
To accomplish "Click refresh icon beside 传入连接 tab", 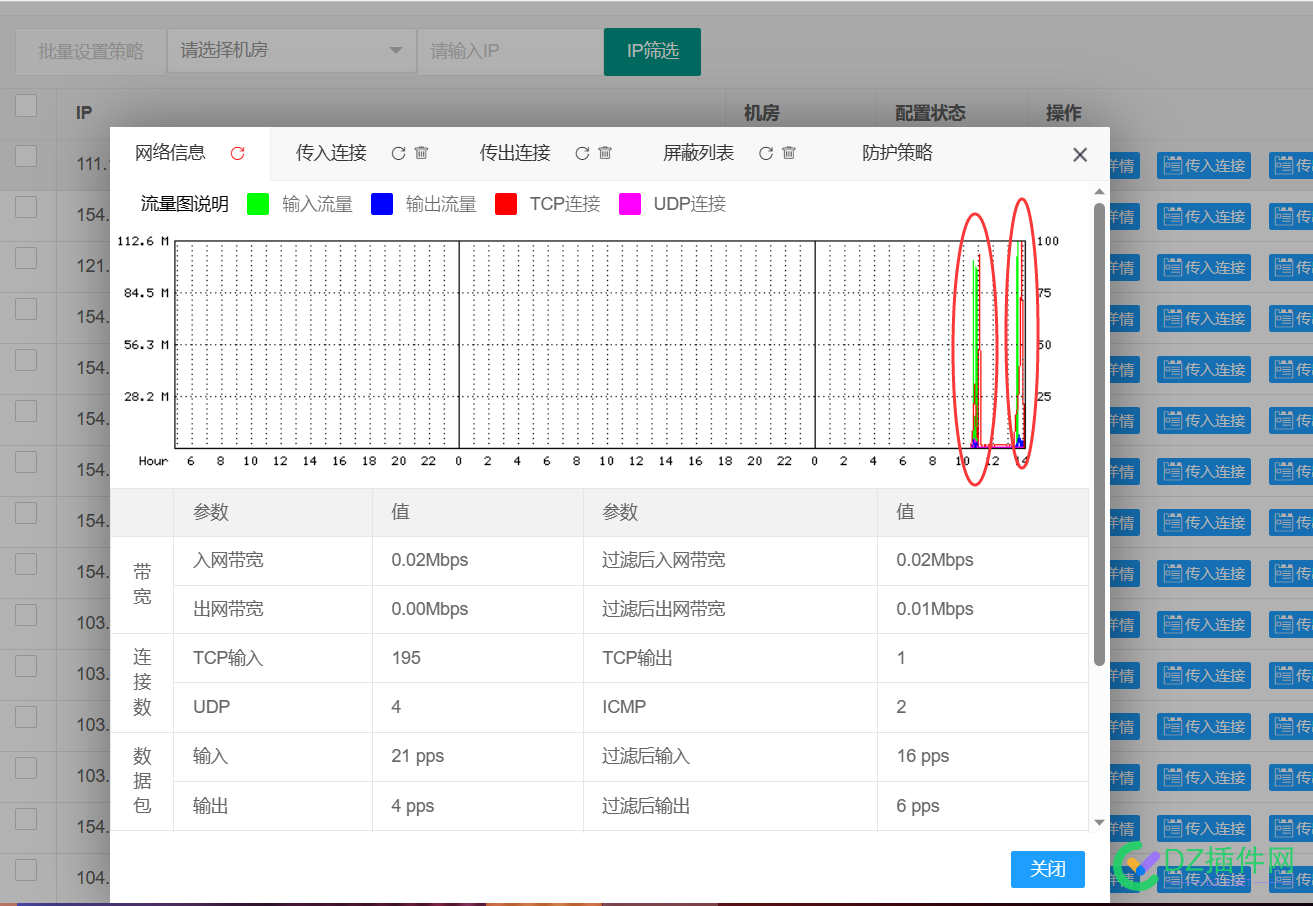I will point(398,153).
